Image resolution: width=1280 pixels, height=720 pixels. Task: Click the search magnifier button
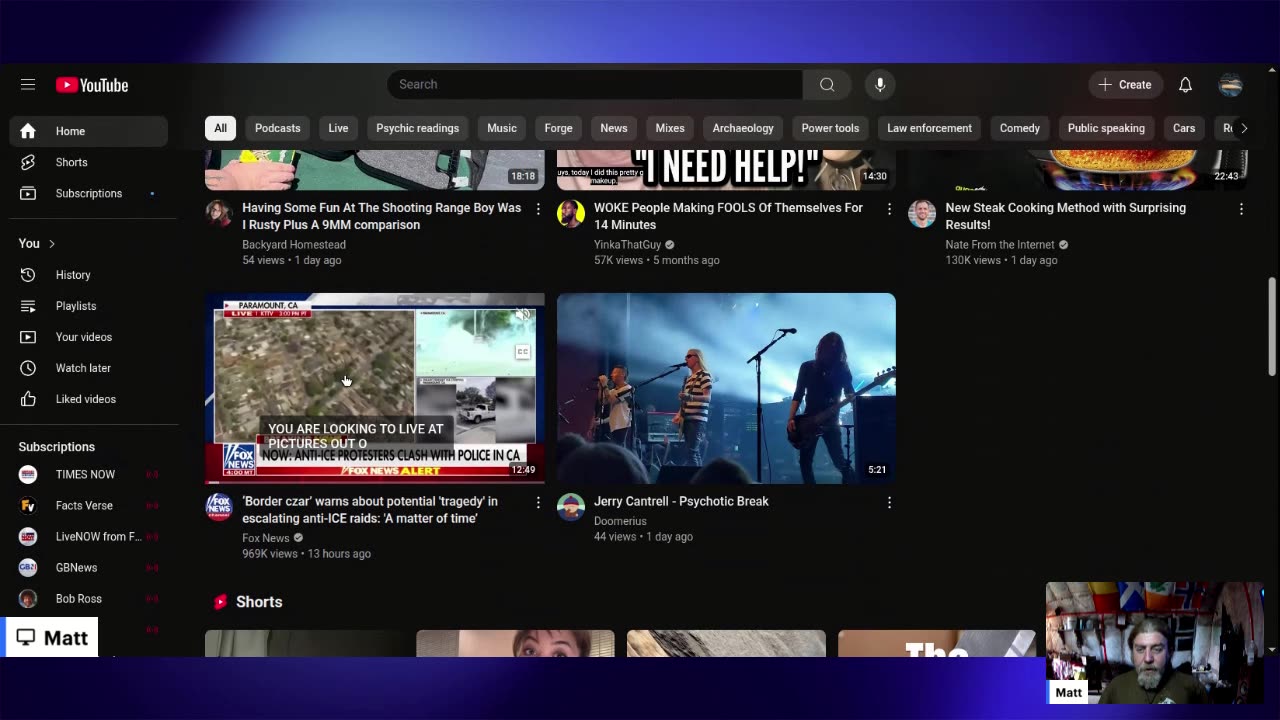(827, 85)
